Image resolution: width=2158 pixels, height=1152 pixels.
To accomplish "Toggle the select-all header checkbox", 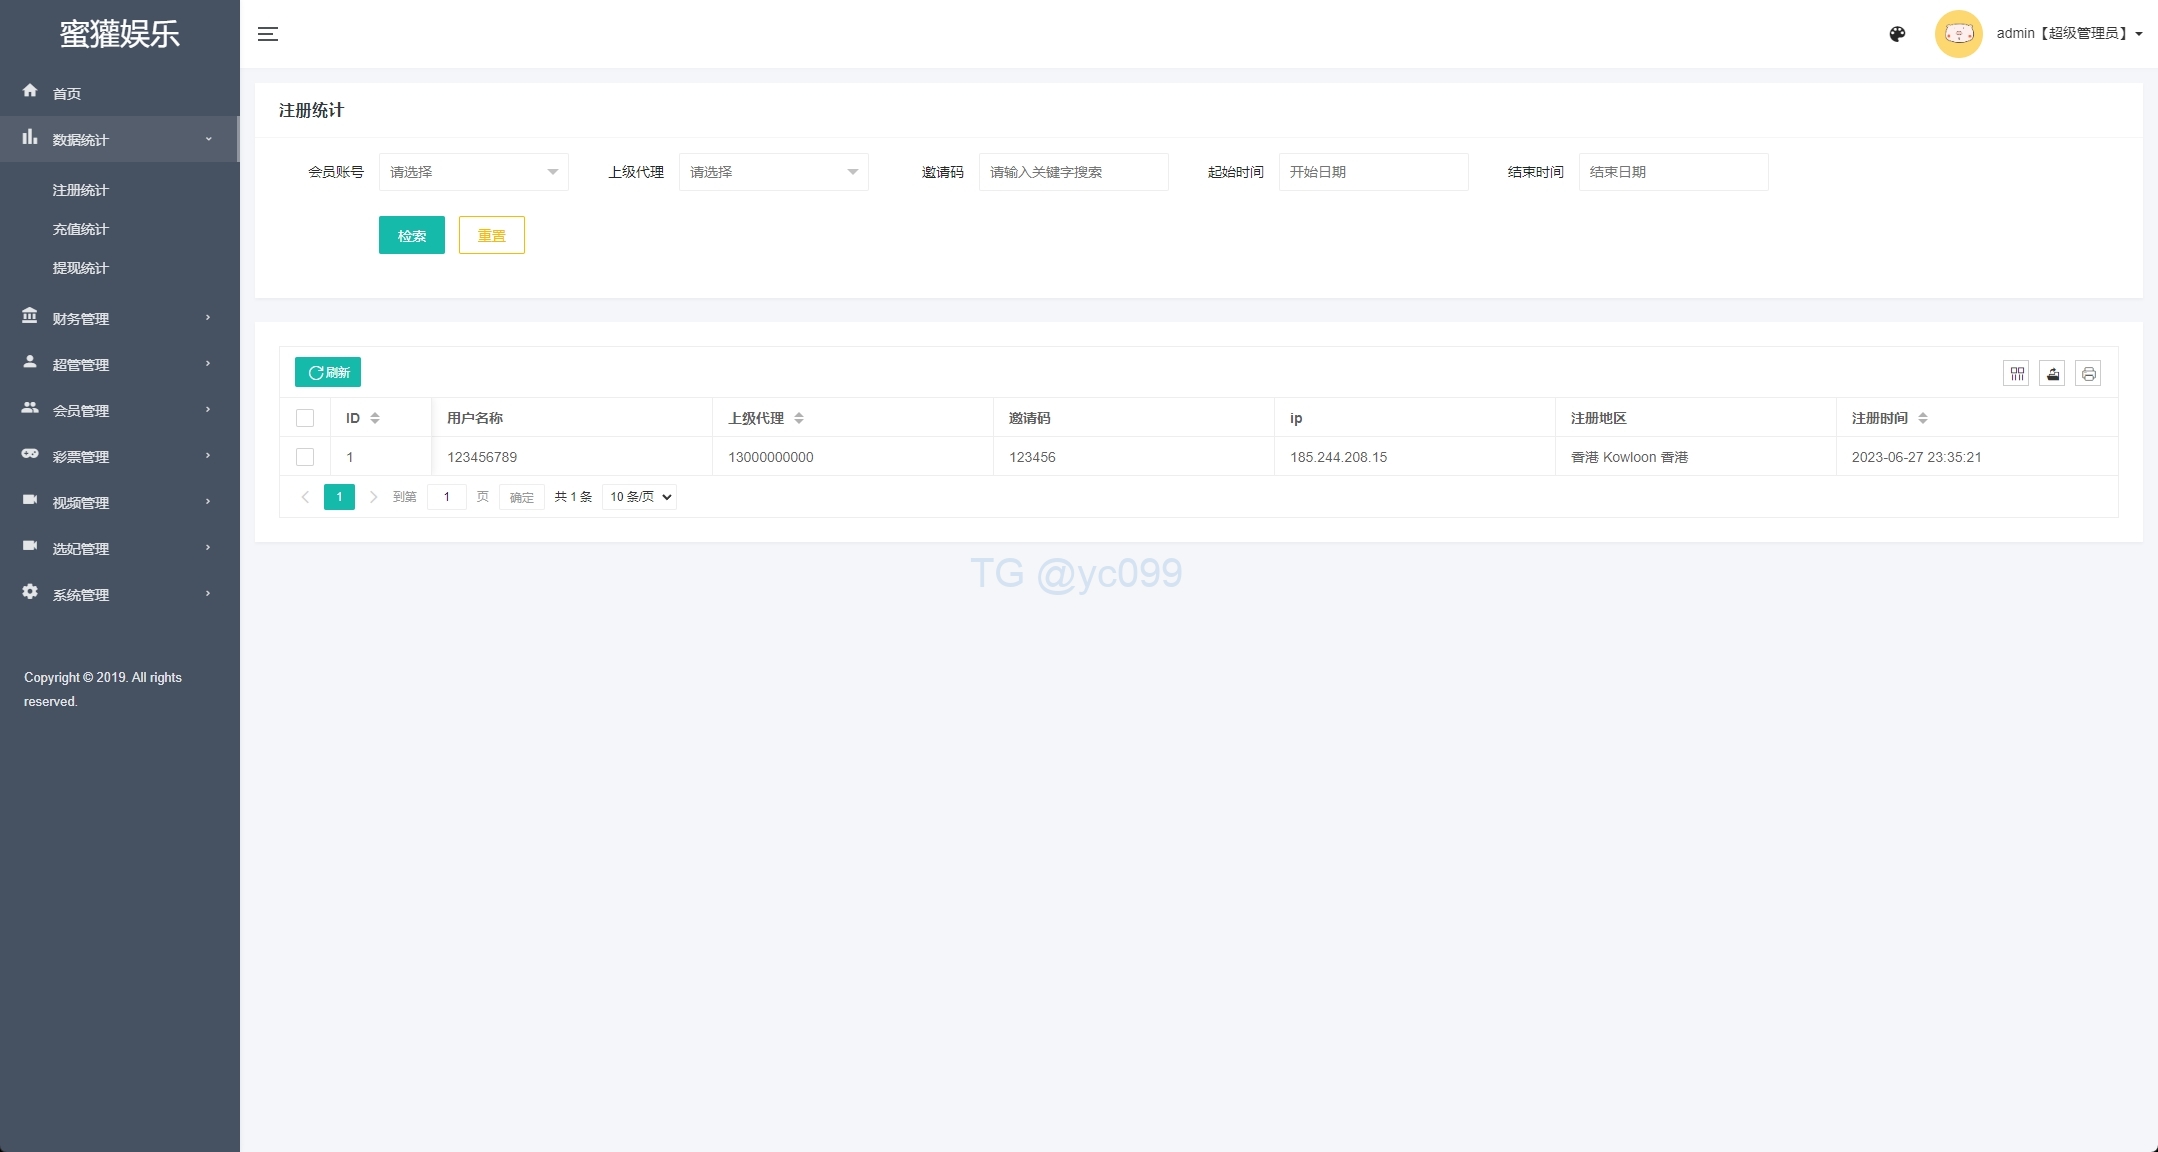I will tap(305, 418).
